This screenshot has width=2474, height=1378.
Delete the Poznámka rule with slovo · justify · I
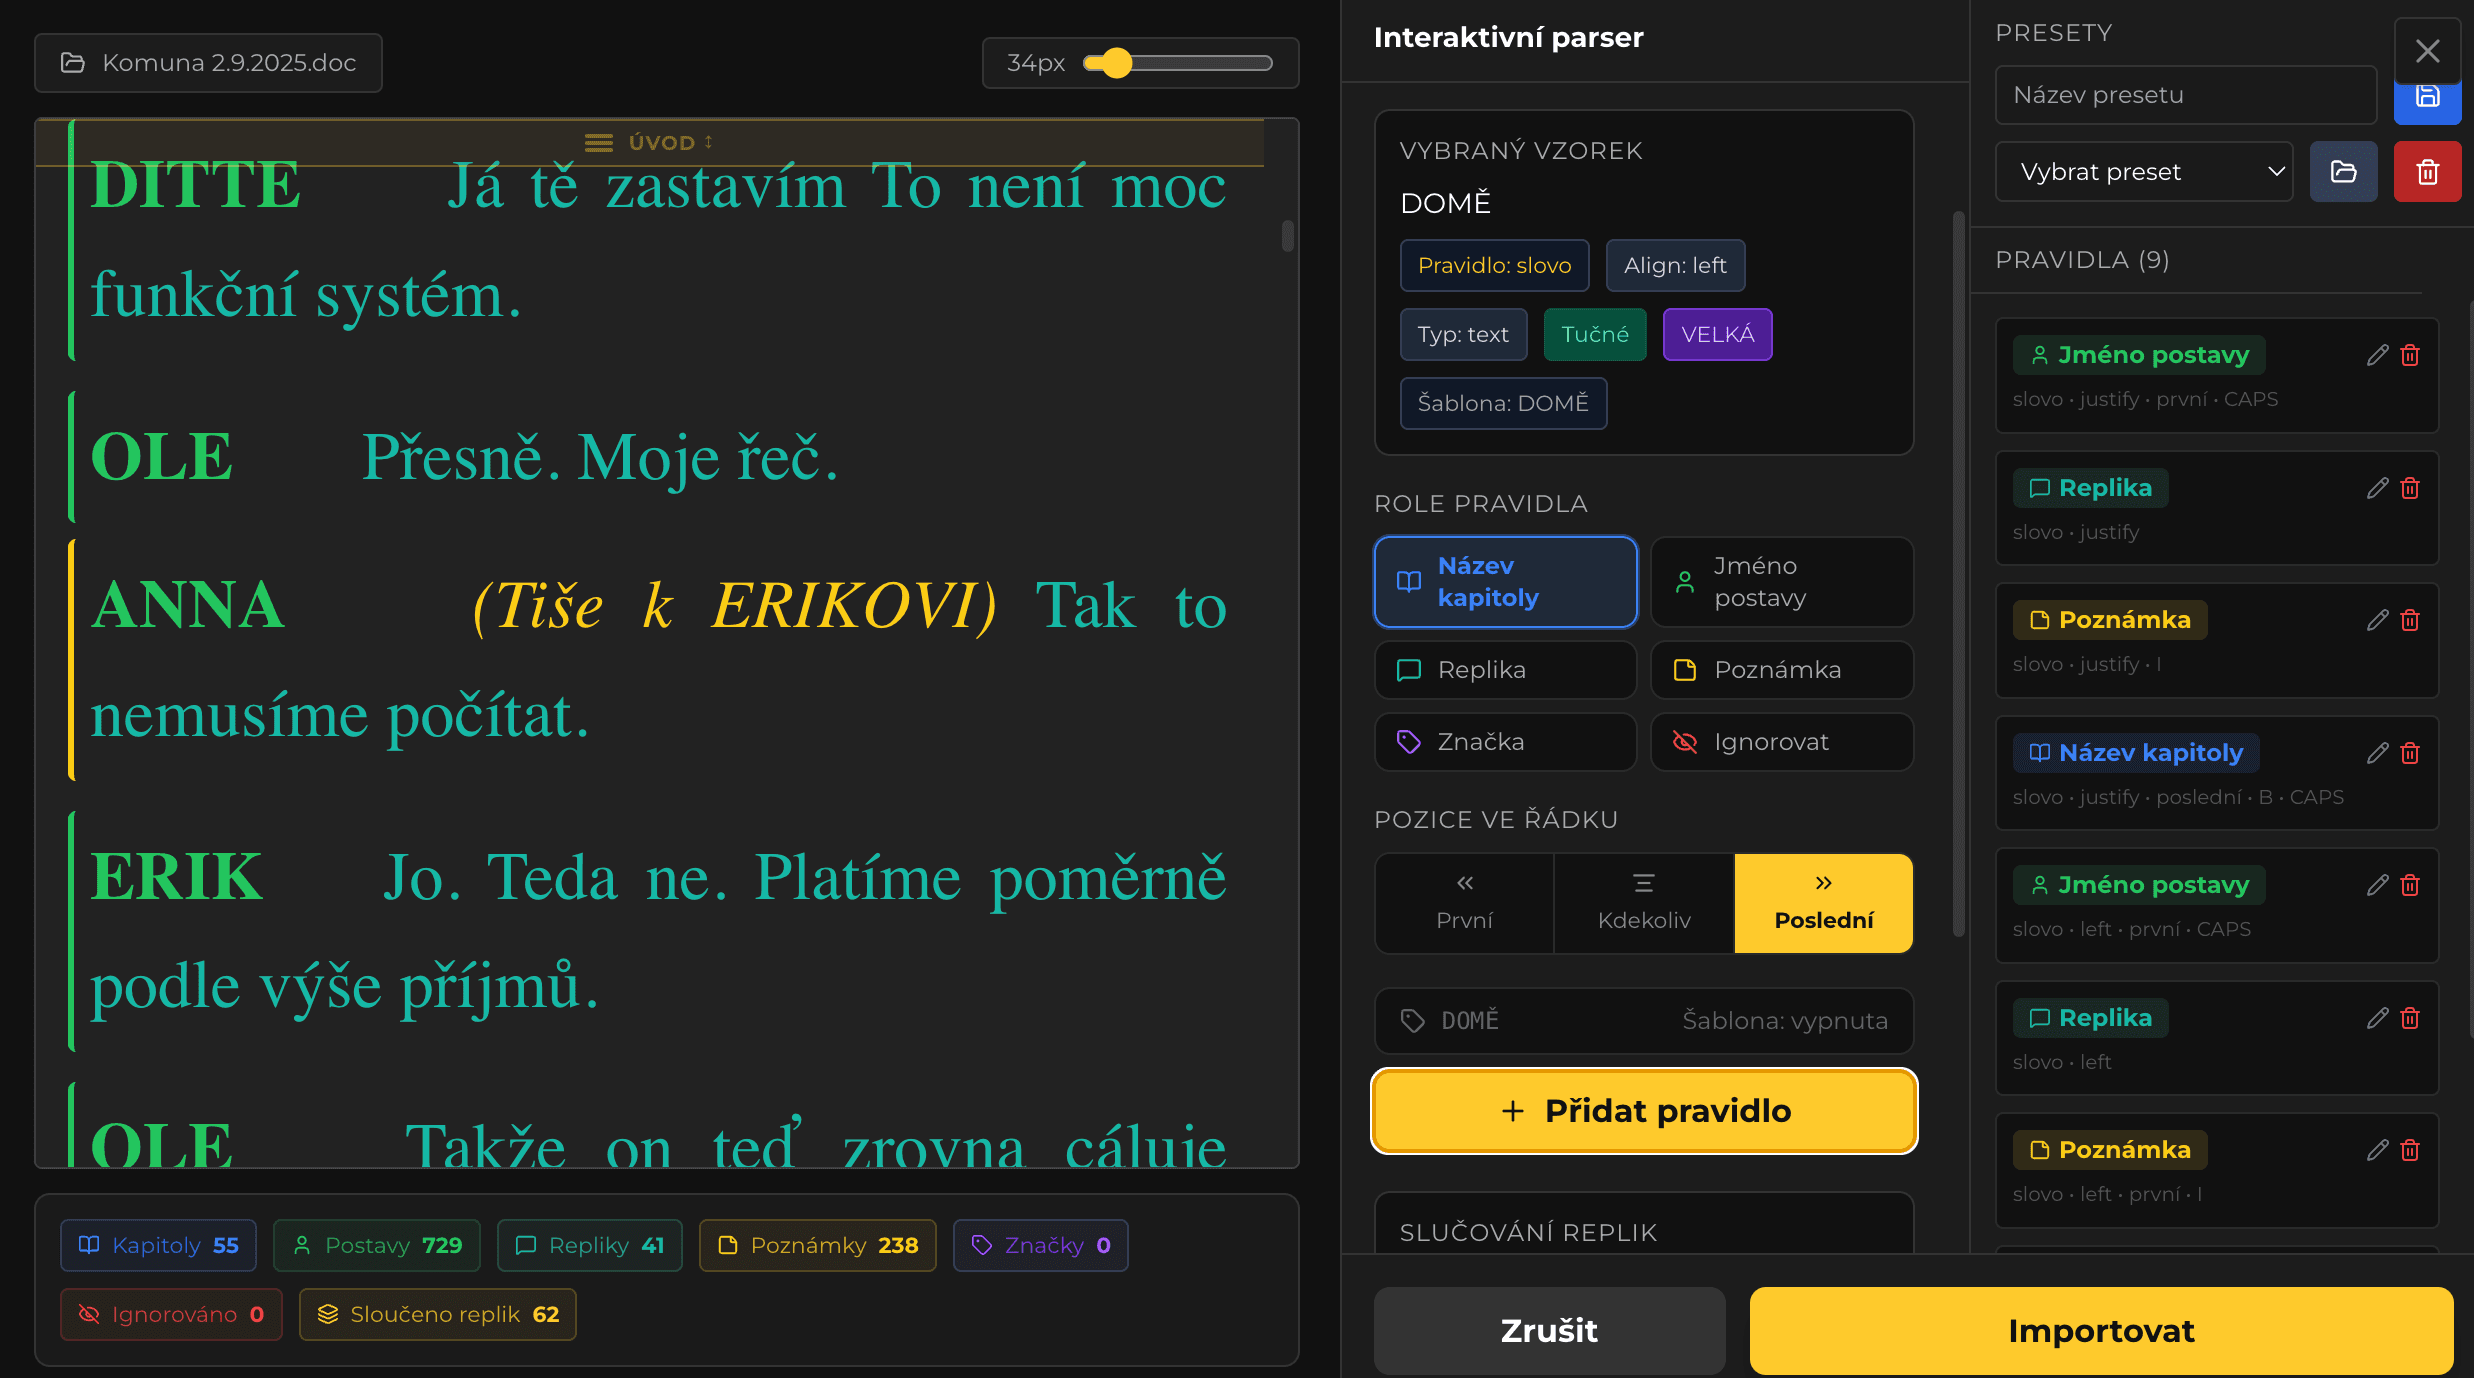(x=2410, y=620)
